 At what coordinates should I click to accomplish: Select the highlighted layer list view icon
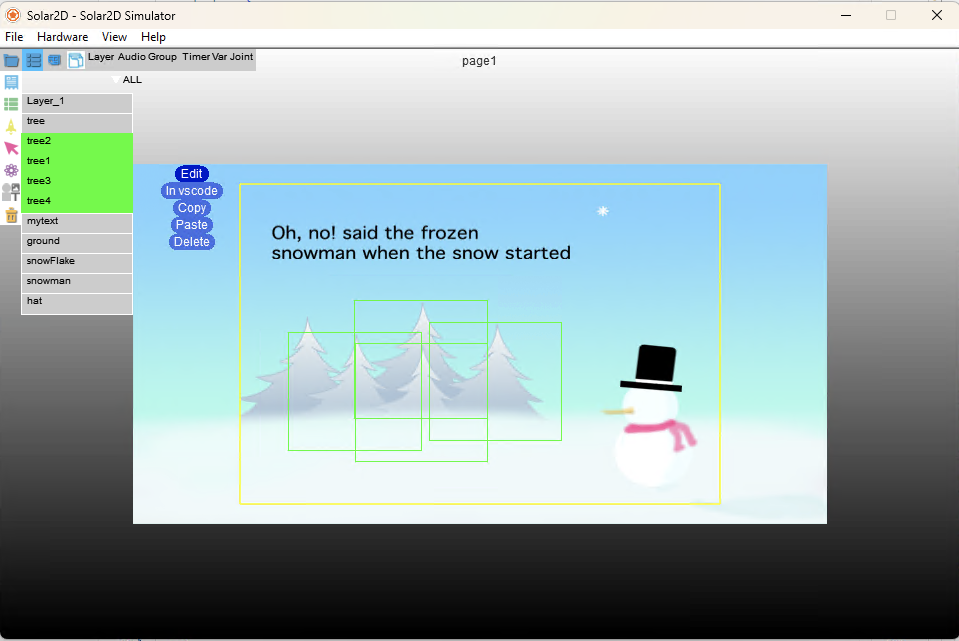[33, 61]
